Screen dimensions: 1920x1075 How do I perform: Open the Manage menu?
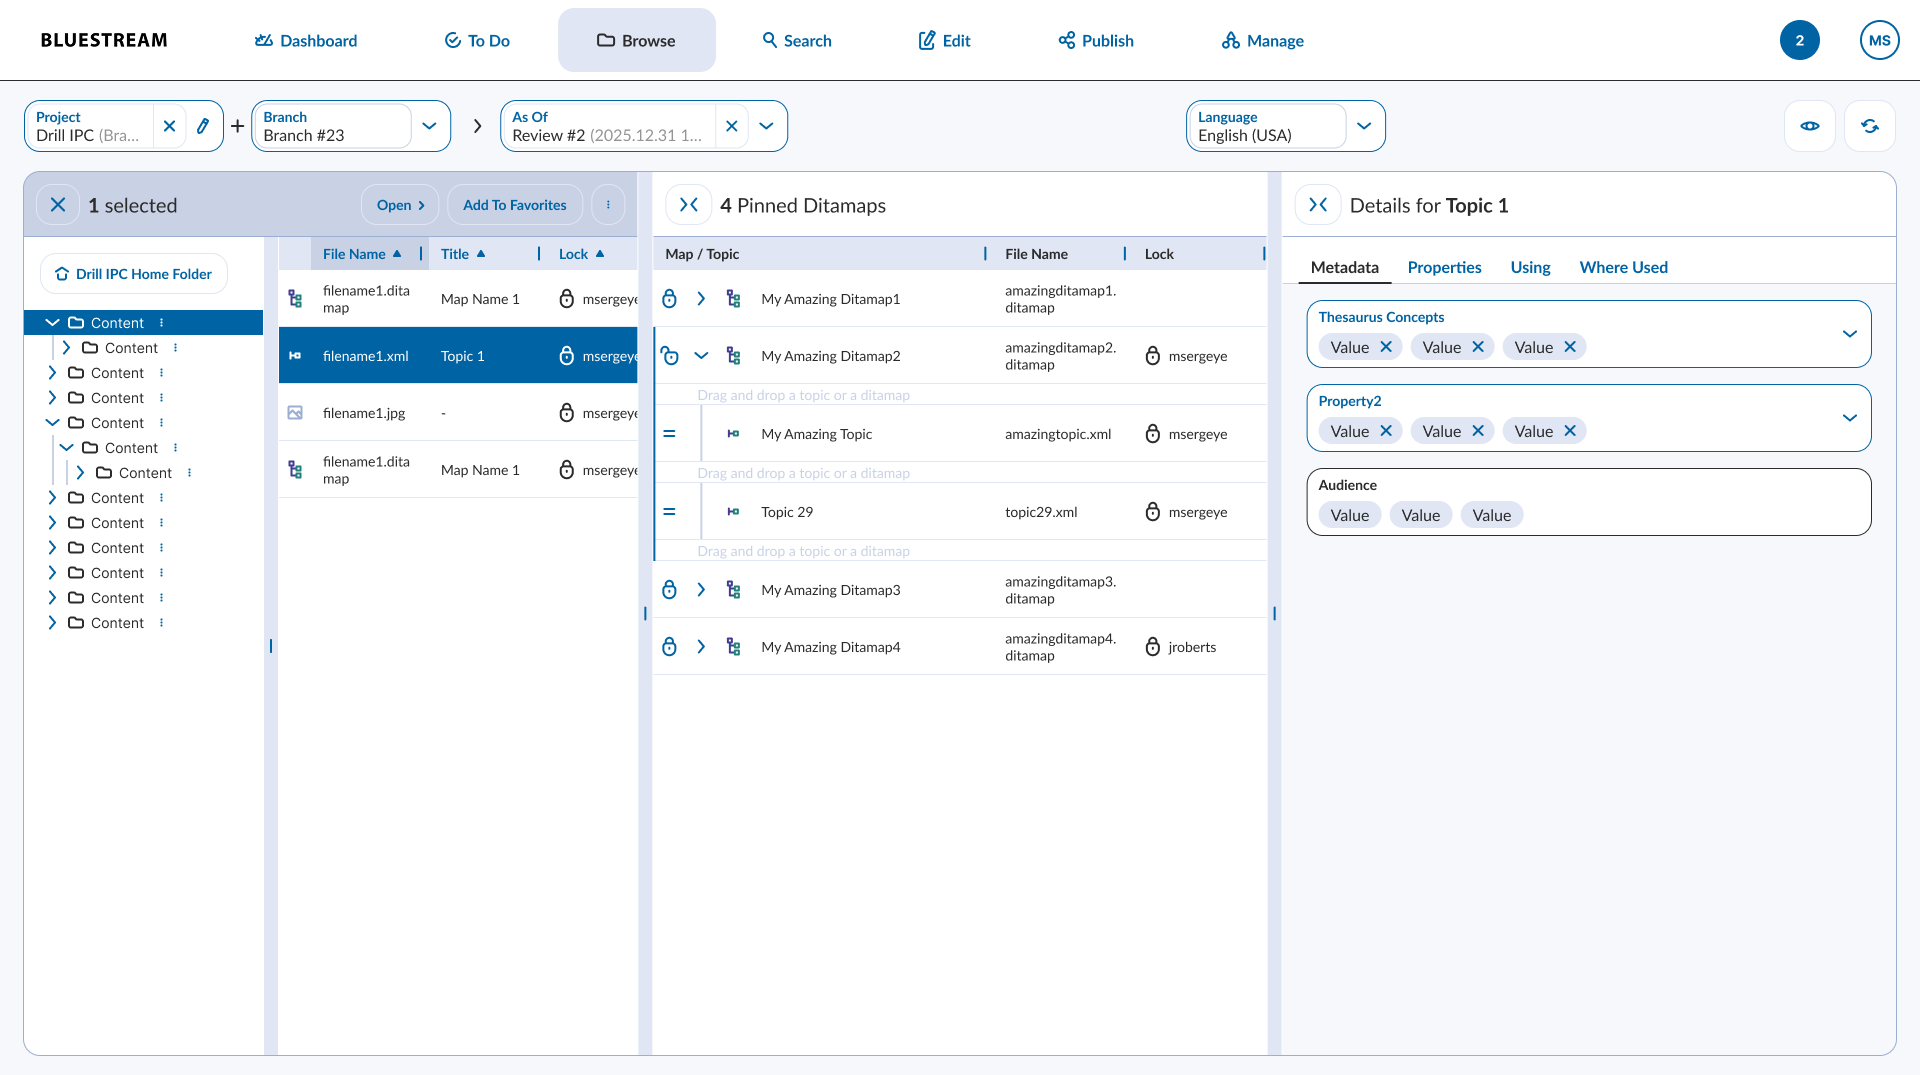1263,40
